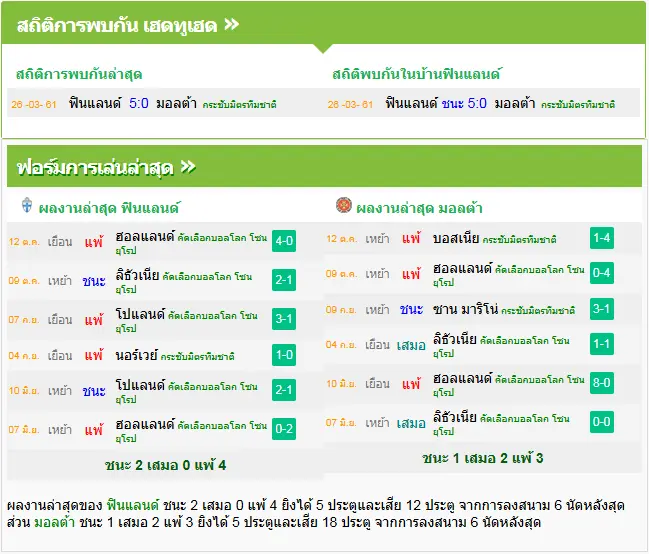Click มอลต้า green link in the summary paragraph

(x=54, y=522)
